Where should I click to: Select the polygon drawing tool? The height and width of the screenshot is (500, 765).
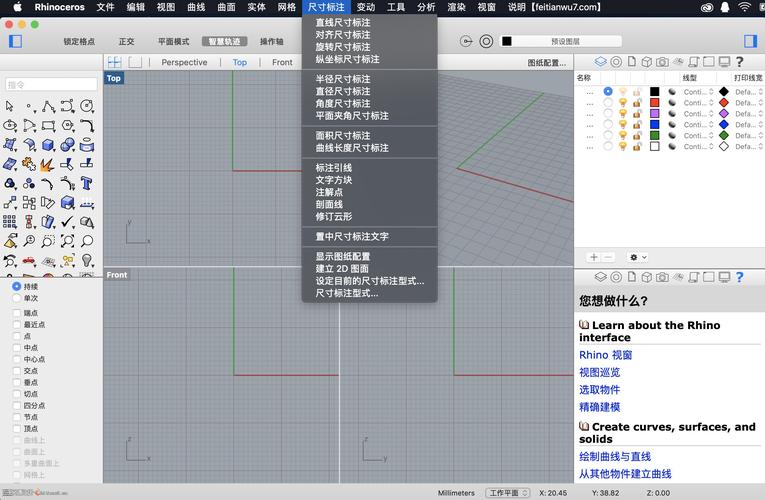tap(67, 125)
